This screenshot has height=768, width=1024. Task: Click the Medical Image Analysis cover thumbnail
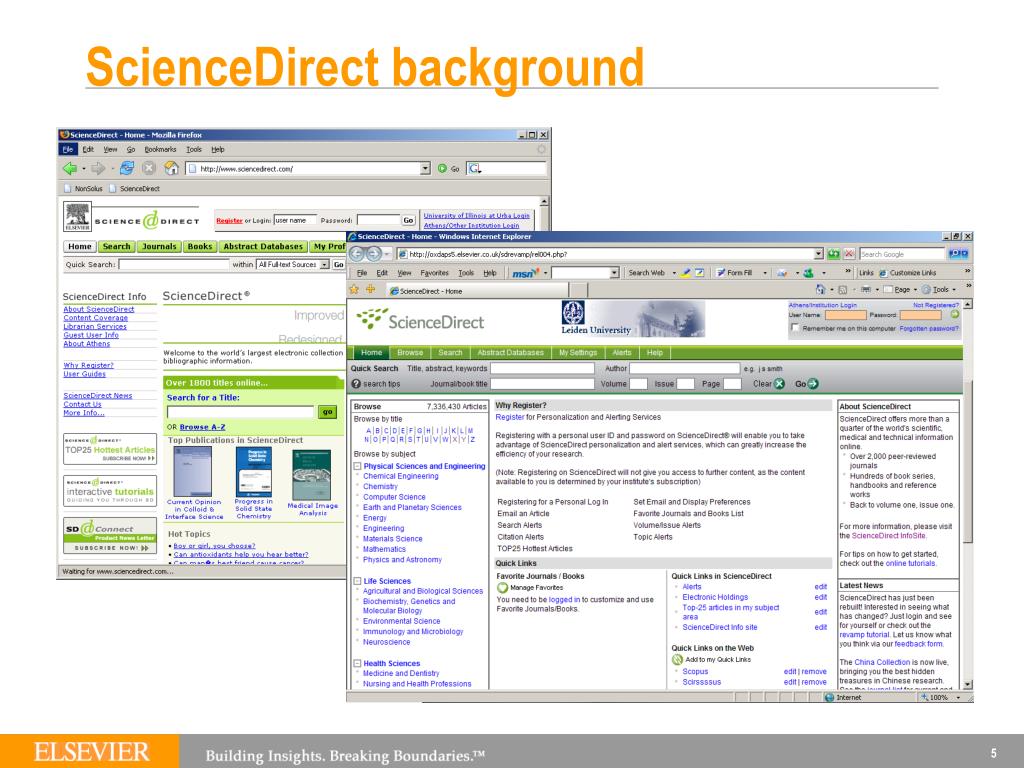(312, 475)
